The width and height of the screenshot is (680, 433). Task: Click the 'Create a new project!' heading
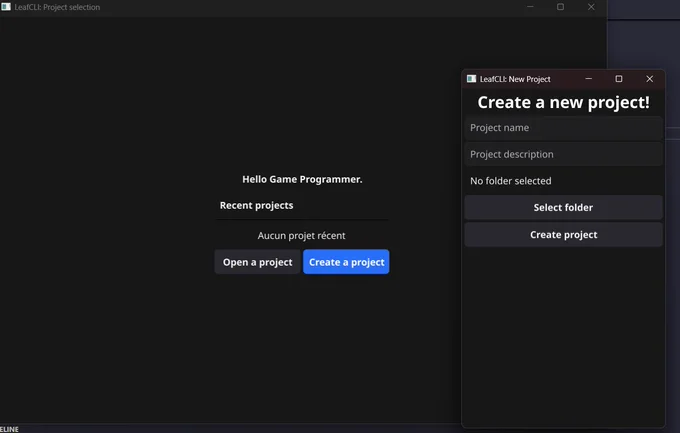coord(563,103)
